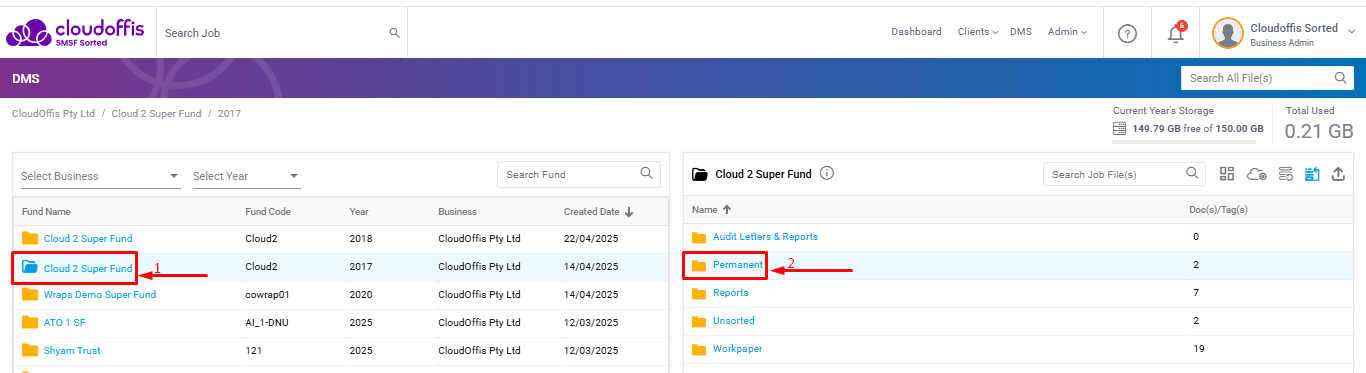Expand the Clients menu
Image resolution: width=1366 pixels, height=373 pixels.
pyautogui.click(x=977, y=32)
